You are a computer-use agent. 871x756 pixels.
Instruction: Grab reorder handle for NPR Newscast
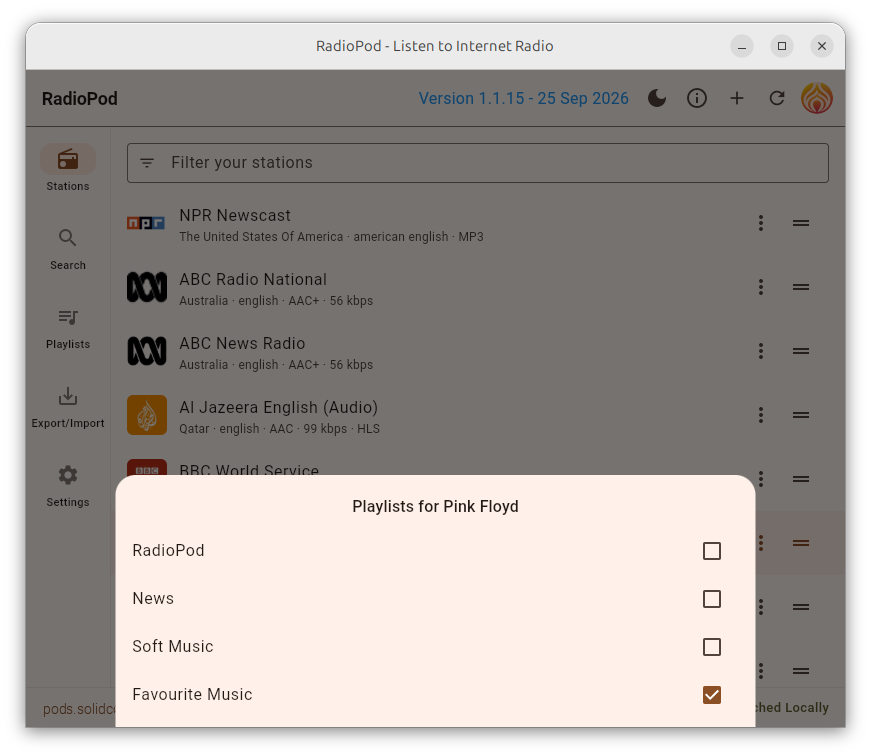click(x=800, y=223)
